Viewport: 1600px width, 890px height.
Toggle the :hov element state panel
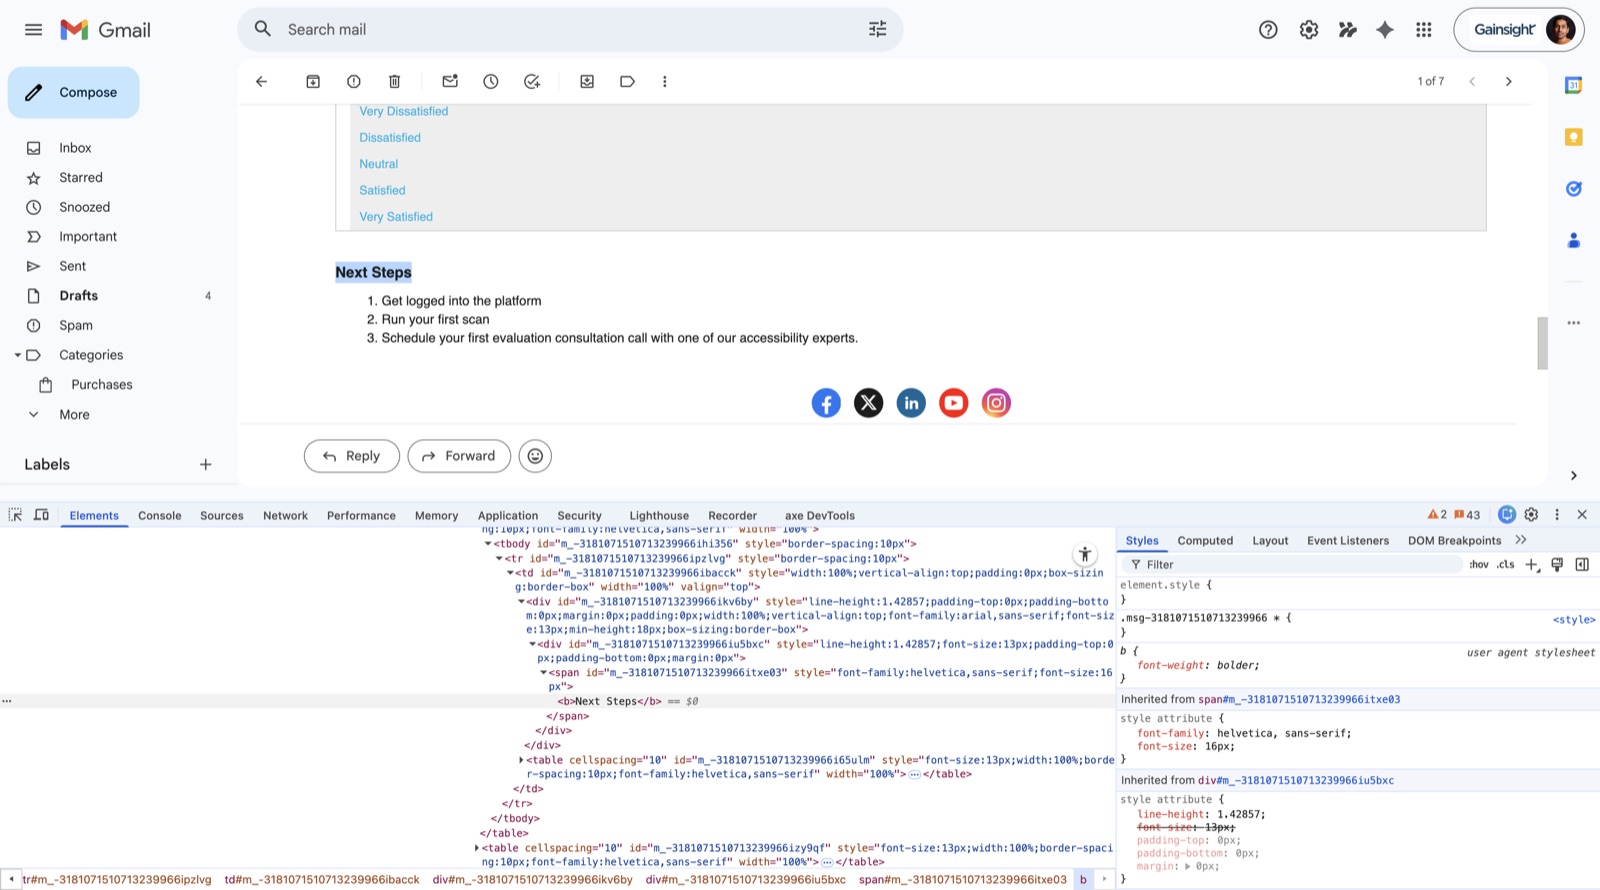coord(1479,565)
